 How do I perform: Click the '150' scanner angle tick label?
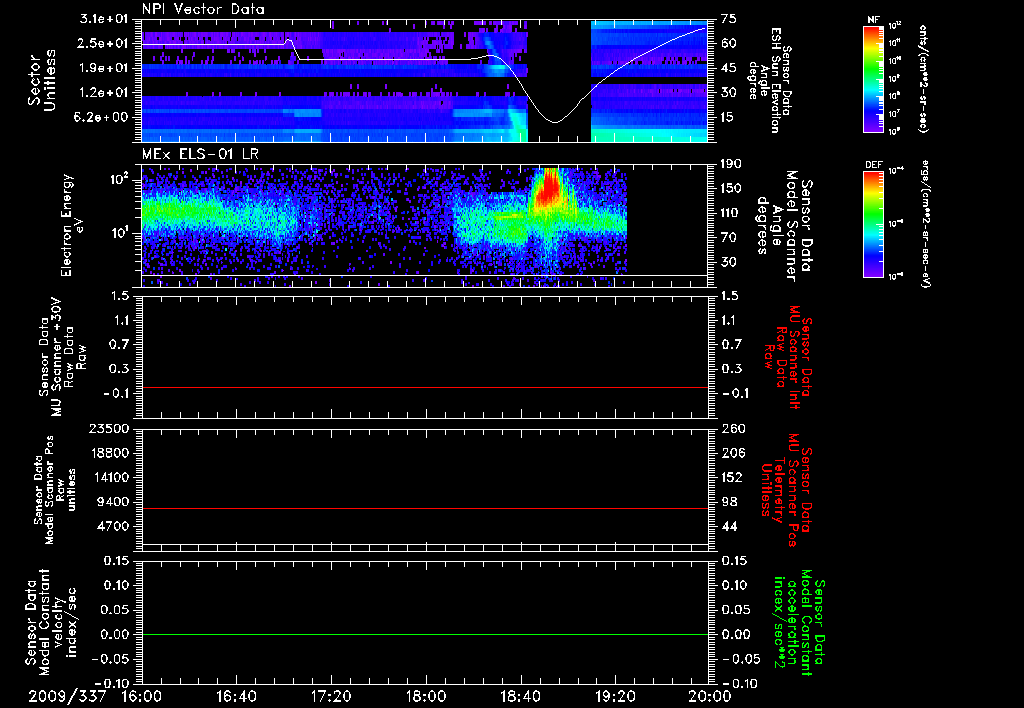click(732, 188)
